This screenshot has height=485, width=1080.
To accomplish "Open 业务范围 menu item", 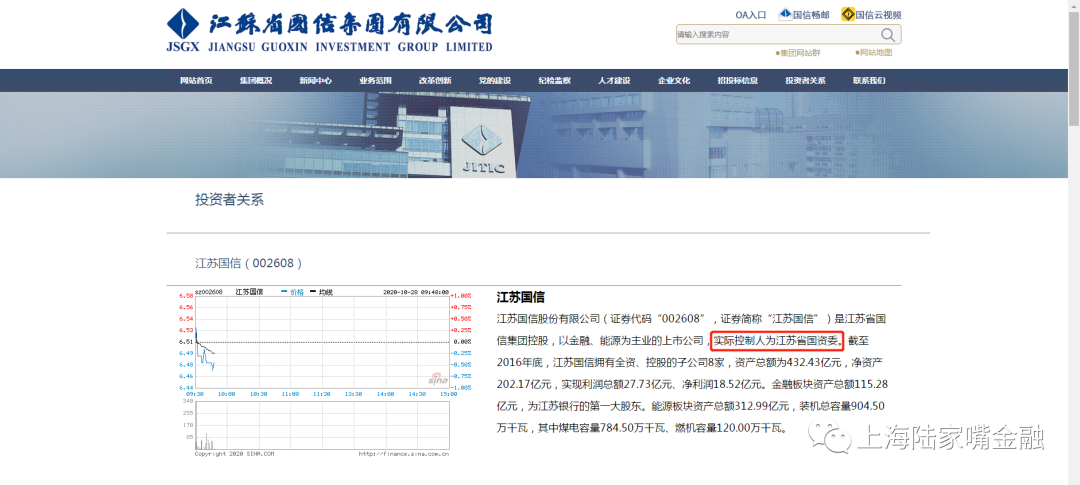I will tap(375, 81).
